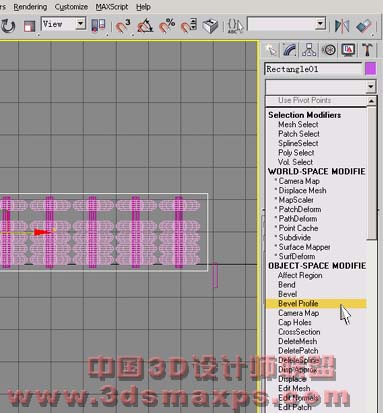Select the Bevel modifier
This screenshot has width=383, height=413.
pyautogui.click(x=287, y=294)
